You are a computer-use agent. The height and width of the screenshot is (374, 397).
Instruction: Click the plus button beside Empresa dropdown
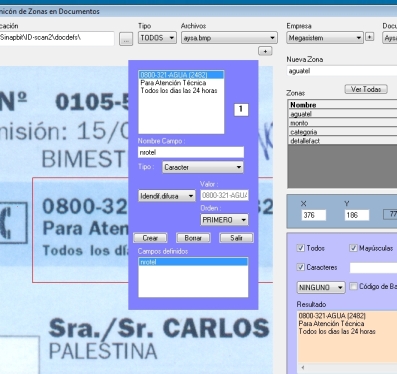point(369,37)
